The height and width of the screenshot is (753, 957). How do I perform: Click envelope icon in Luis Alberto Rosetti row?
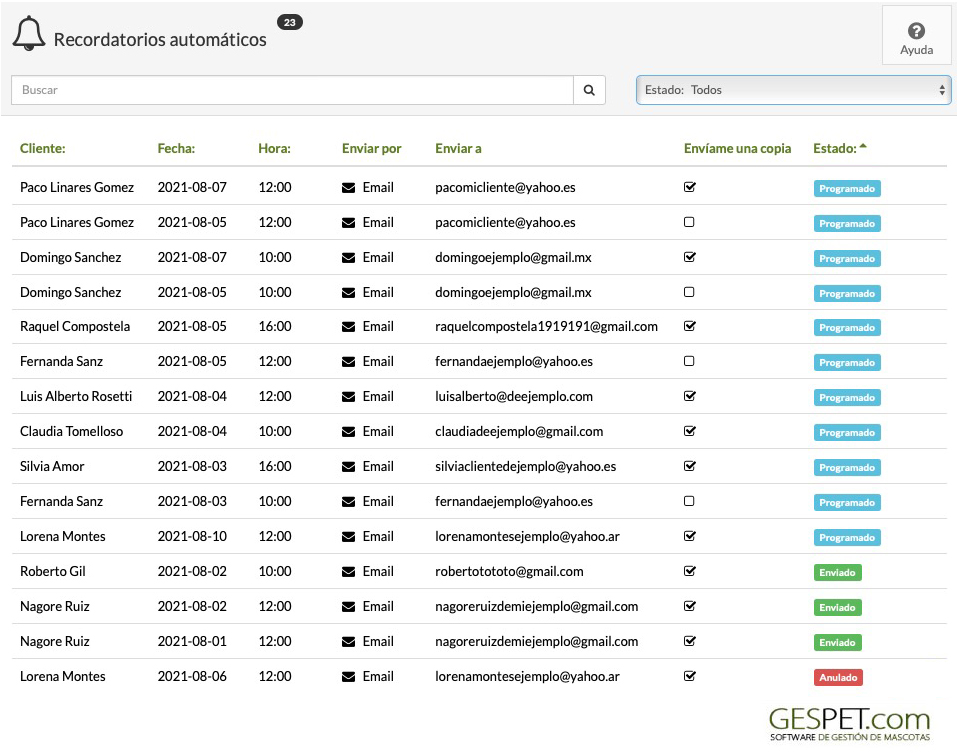348,397
